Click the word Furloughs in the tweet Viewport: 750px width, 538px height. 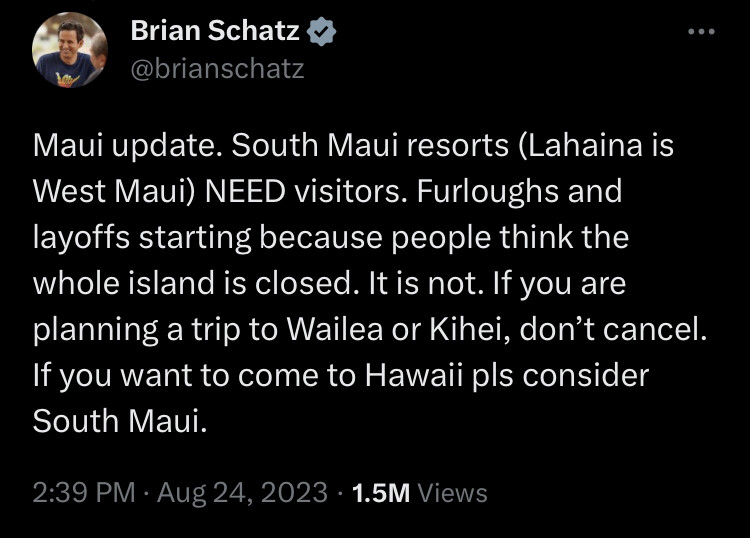click(488, 191)
